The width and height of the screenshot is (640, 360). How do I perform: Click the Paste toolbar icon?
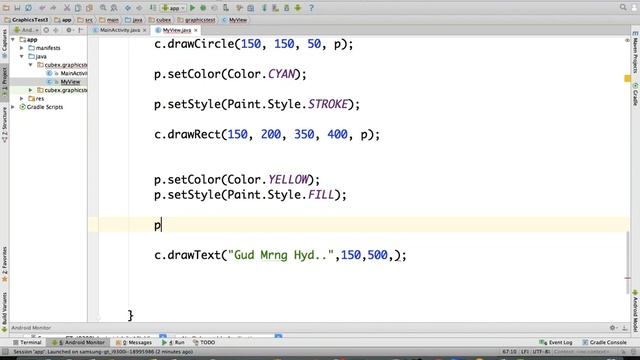[89, 8]
